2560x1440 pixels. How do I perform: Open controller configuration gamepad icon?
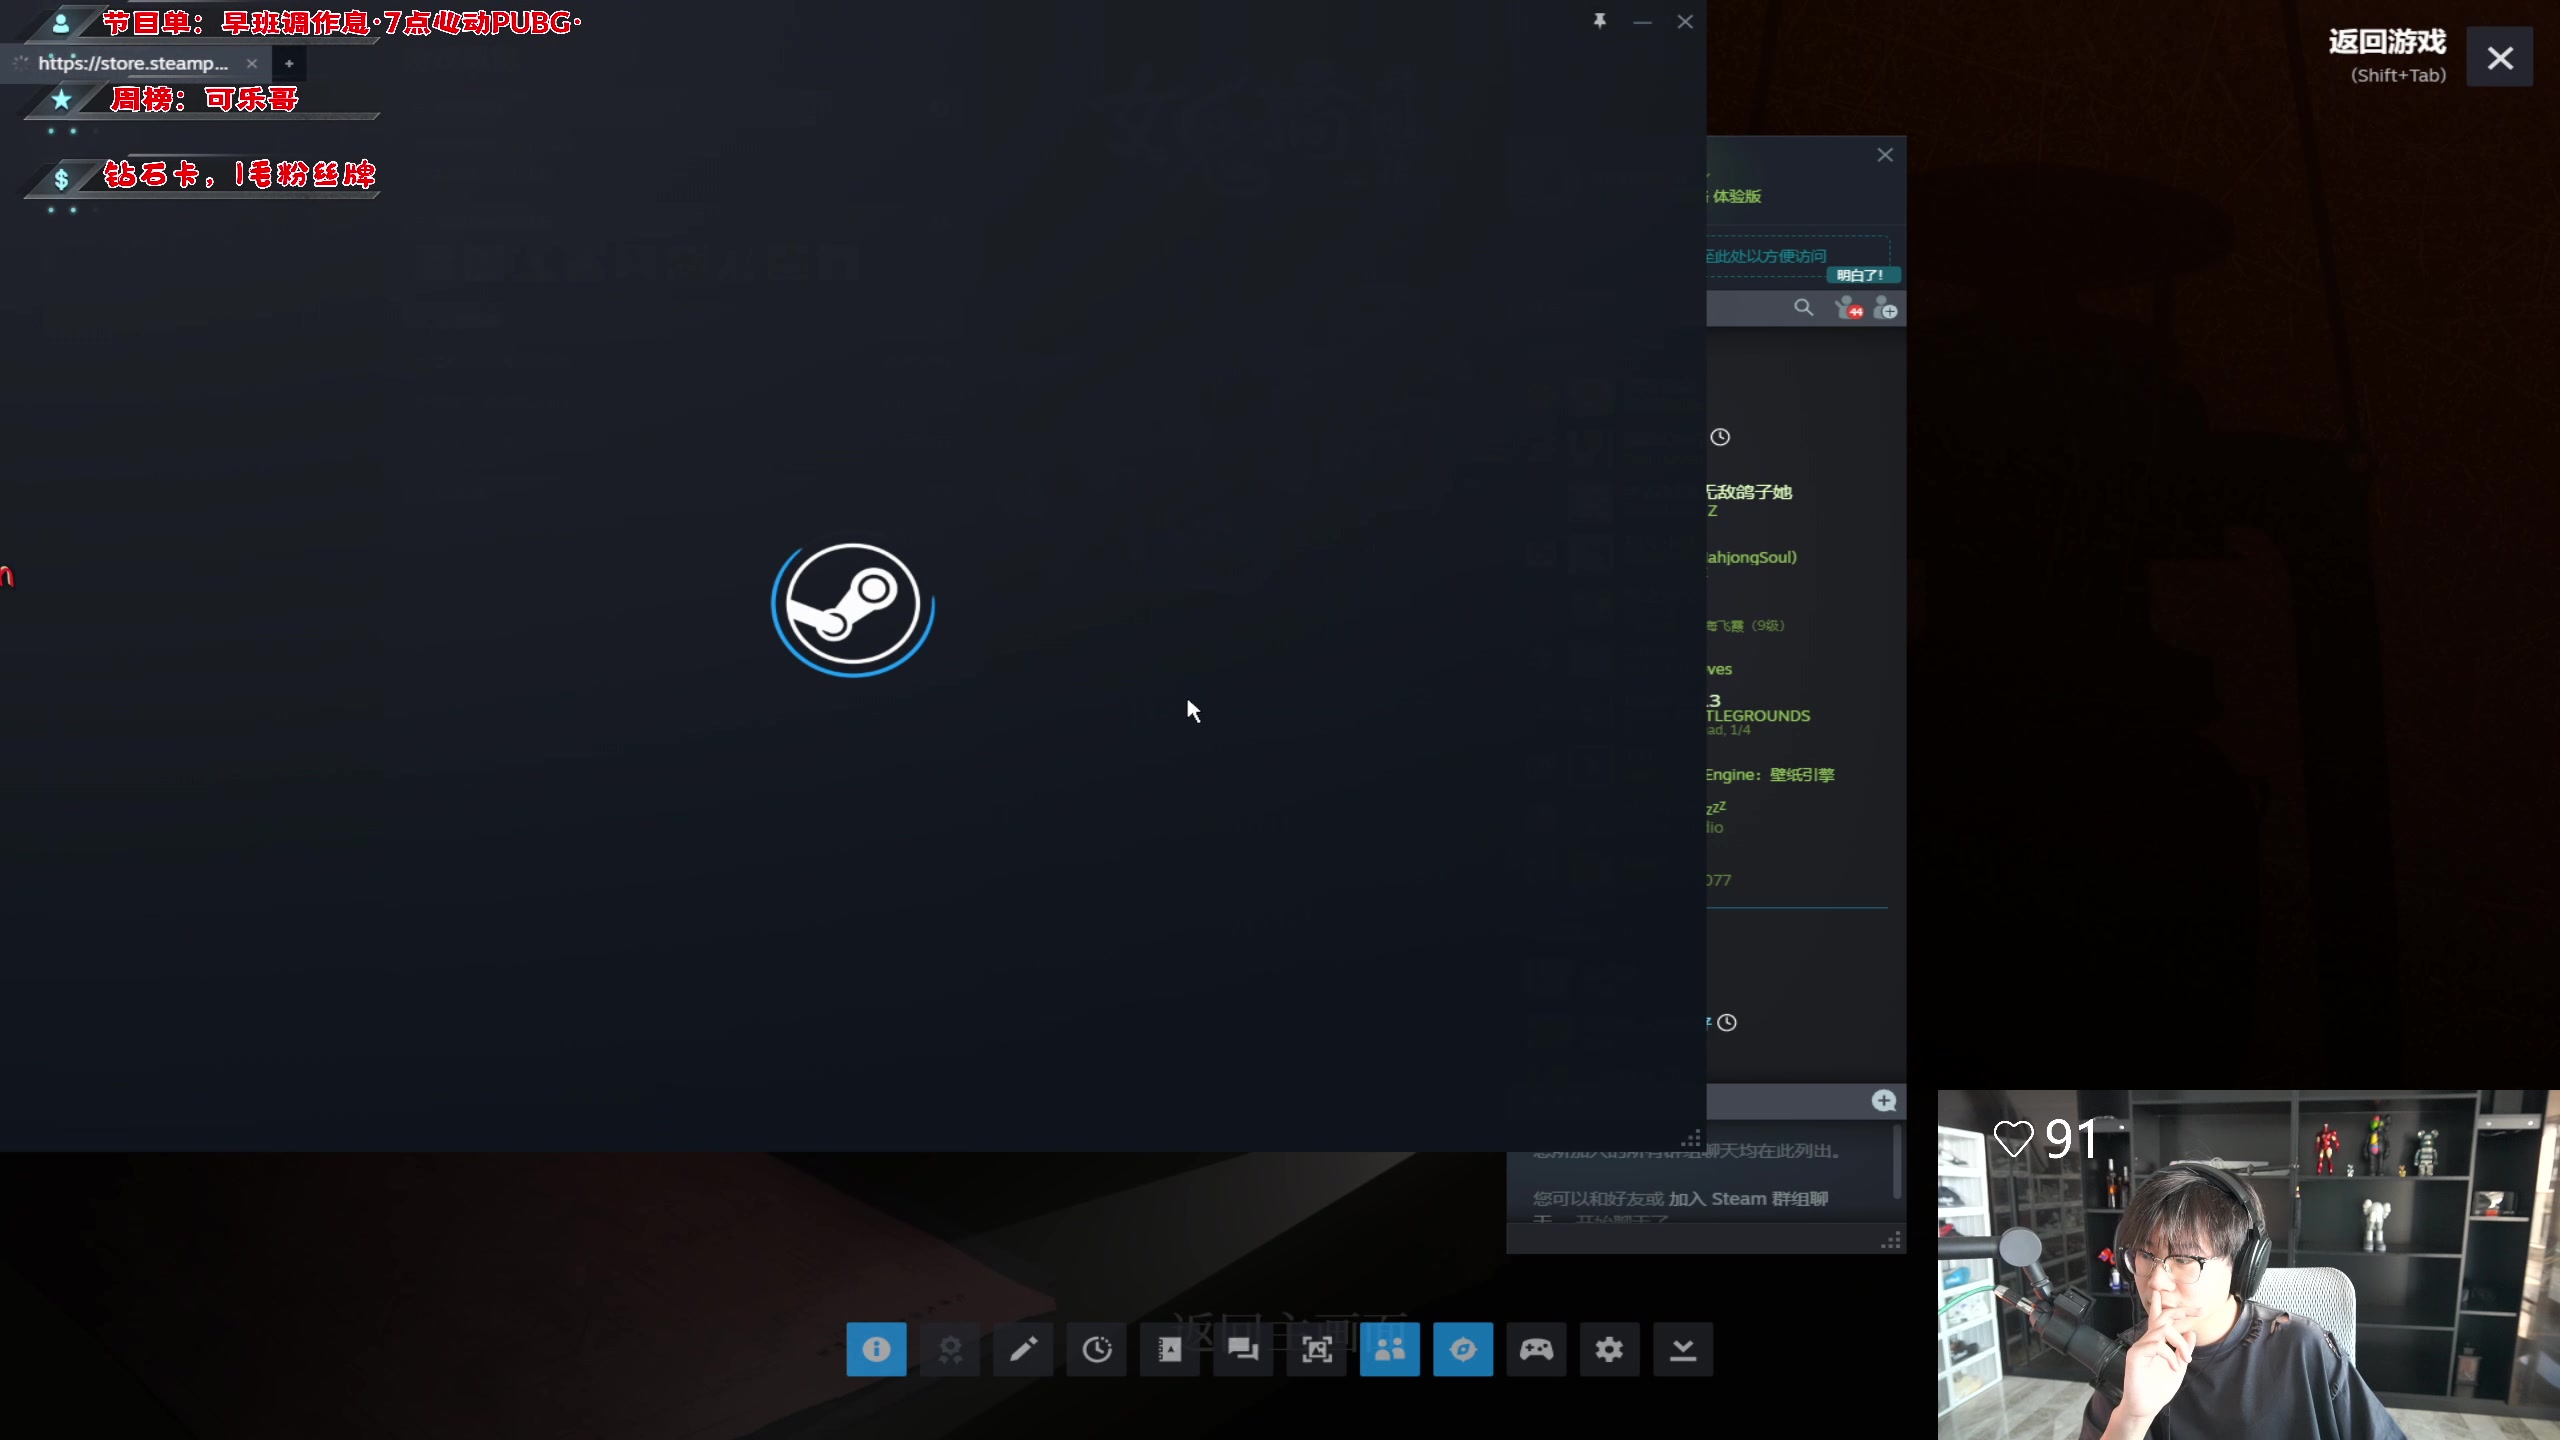click(x=1536, y=1349)
